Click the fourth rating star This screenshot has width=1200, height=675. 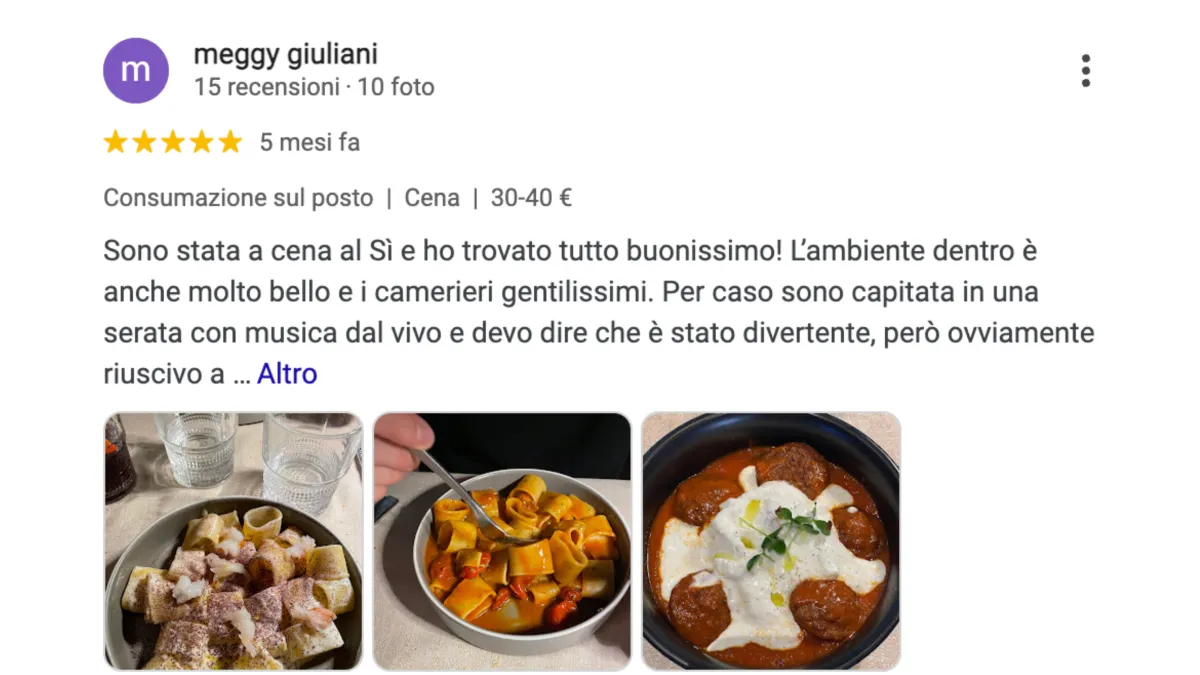pyautogui.click(x=202, y=142)
